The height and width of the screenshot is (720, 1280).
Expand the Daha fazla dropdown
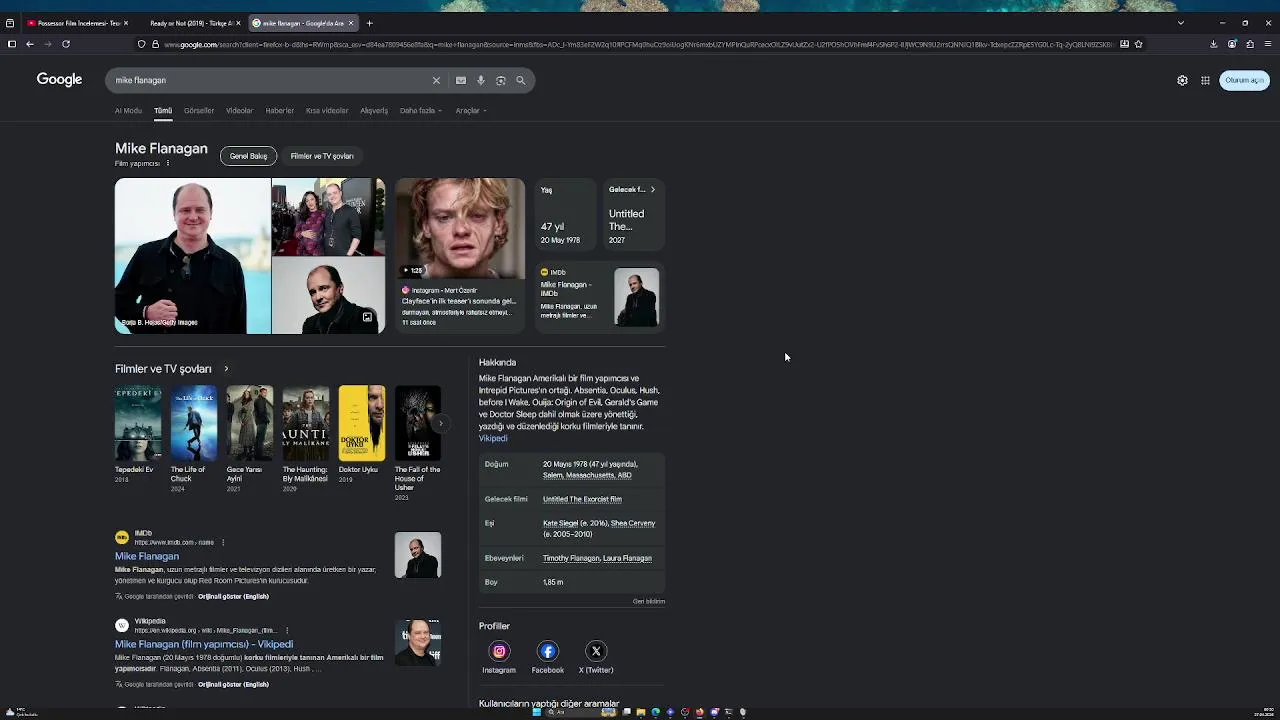click(x=421, y=111)
